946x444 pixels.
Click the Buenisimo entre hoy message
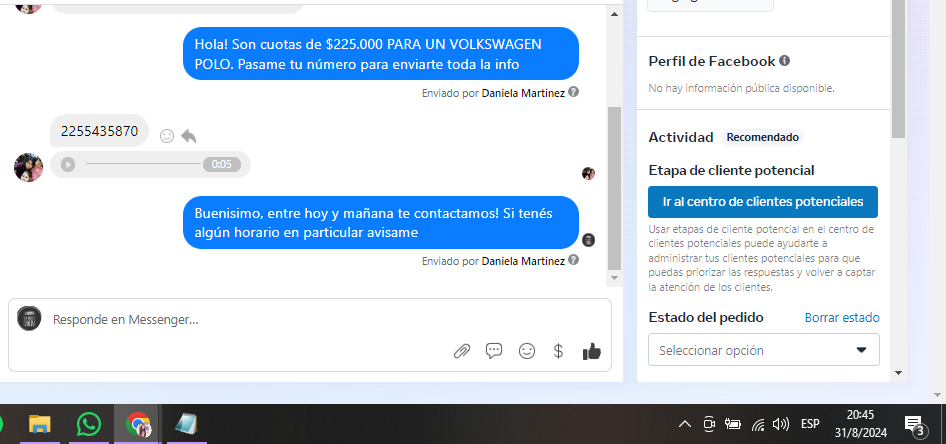pos(381,223)
